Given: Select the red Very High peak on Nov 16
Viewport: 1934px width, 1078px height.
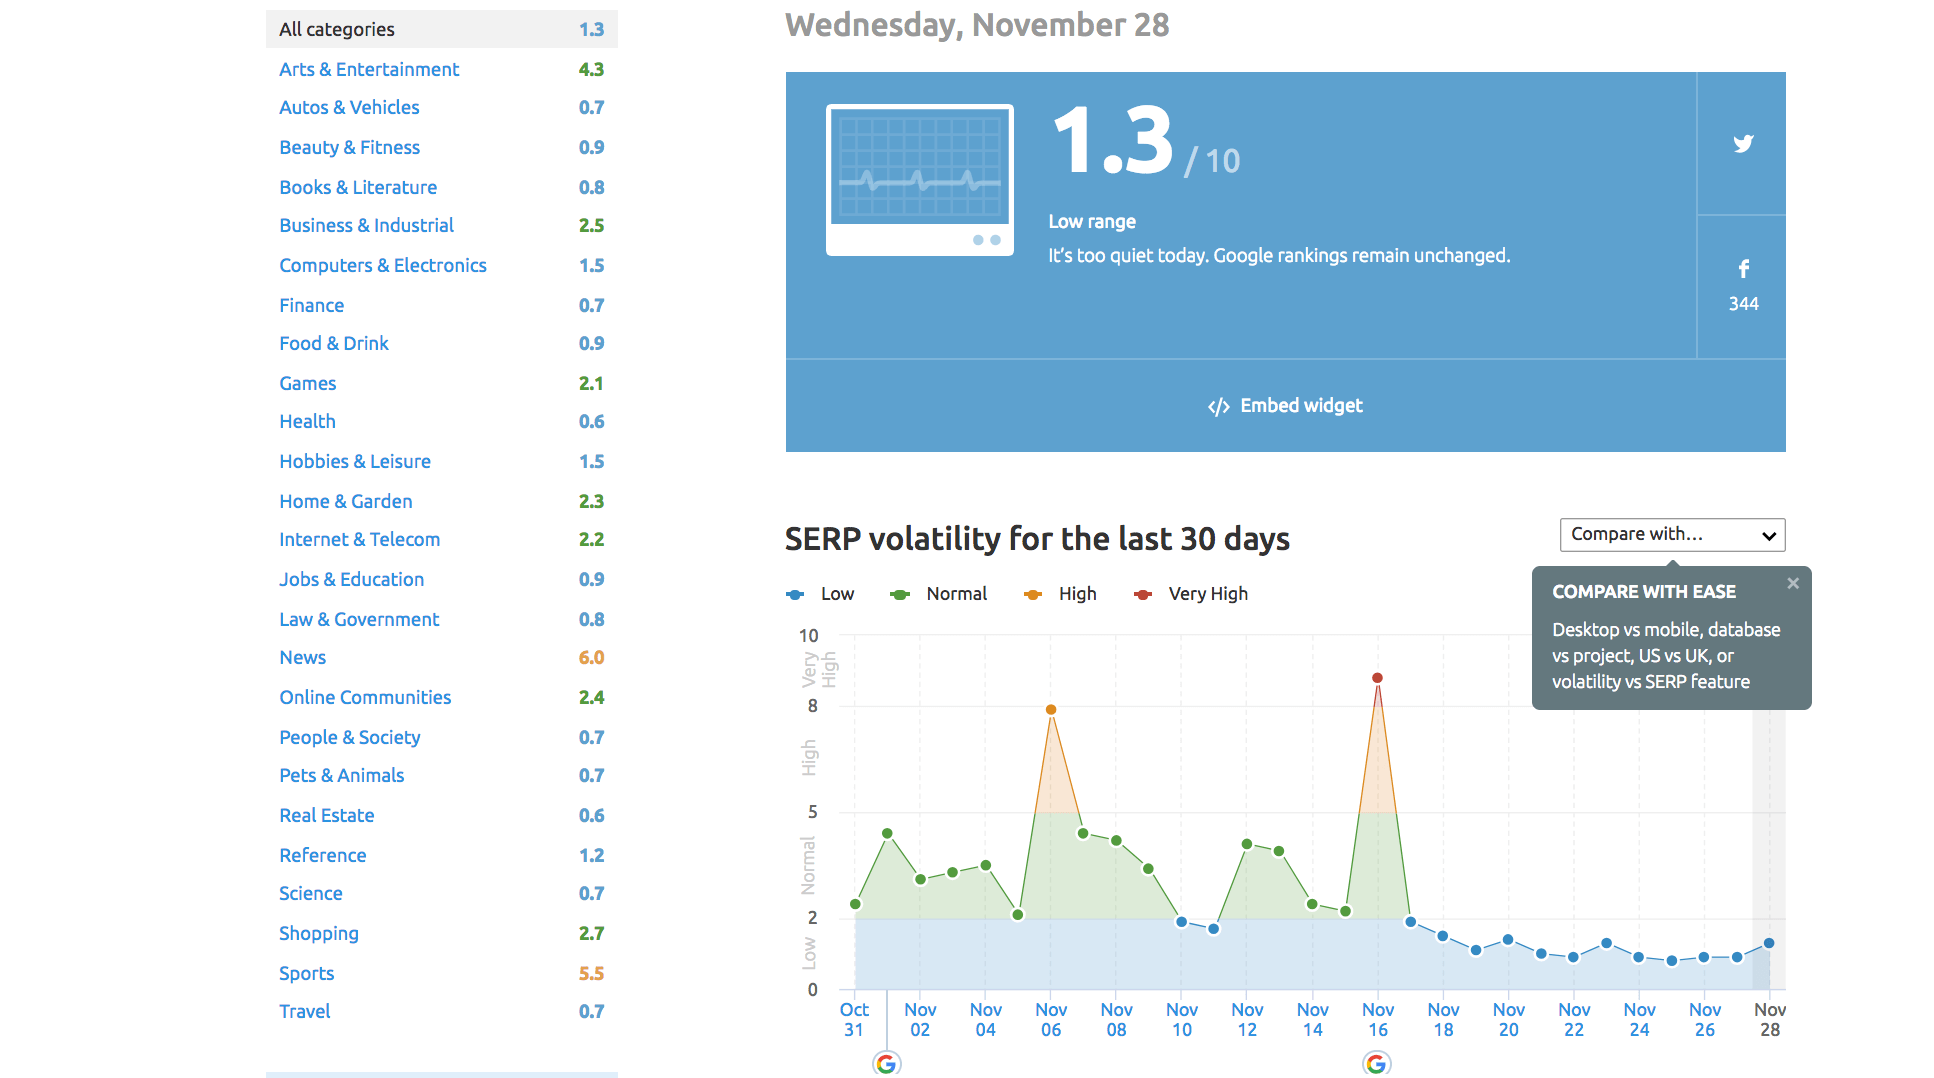Looking at the screenshot, I should click(1377, 677).
